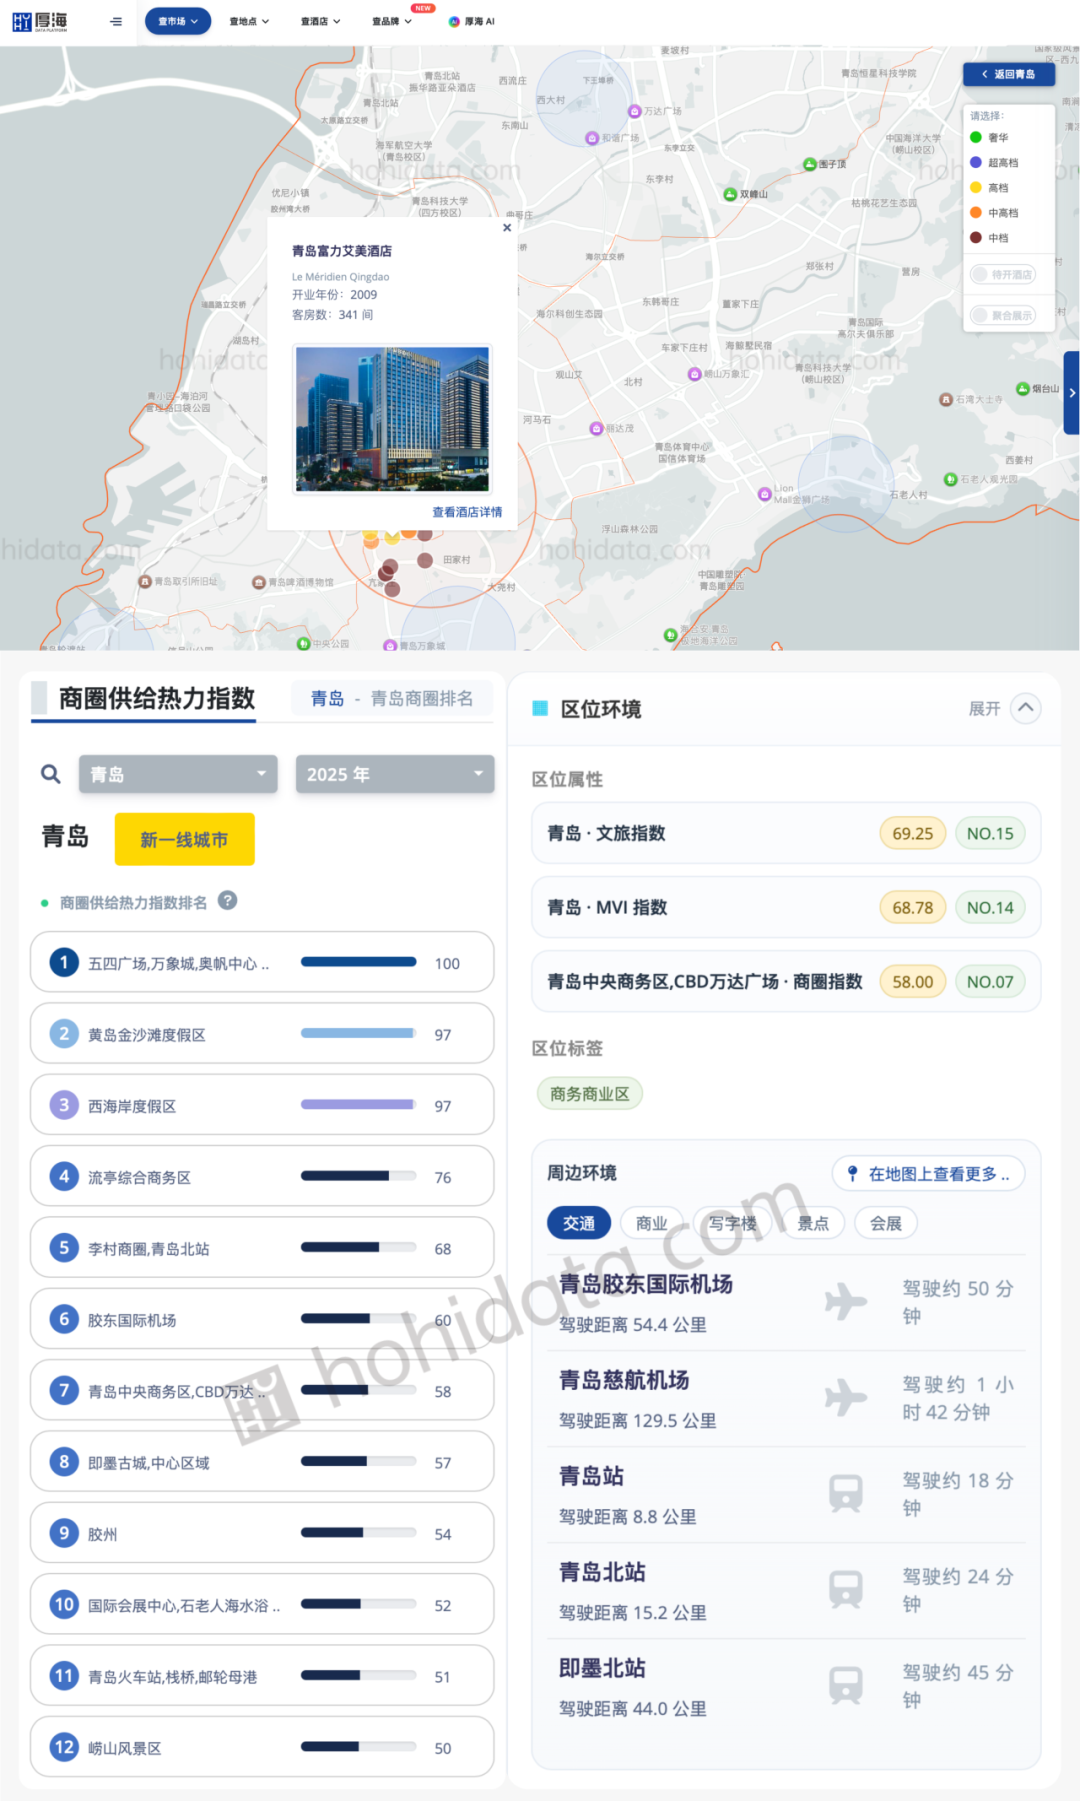1080x1801 pixels.
Task: Switch to the 青岛 - 青岛商圈排名 tab
Action: pyautogui.click(x=392, y=698)
